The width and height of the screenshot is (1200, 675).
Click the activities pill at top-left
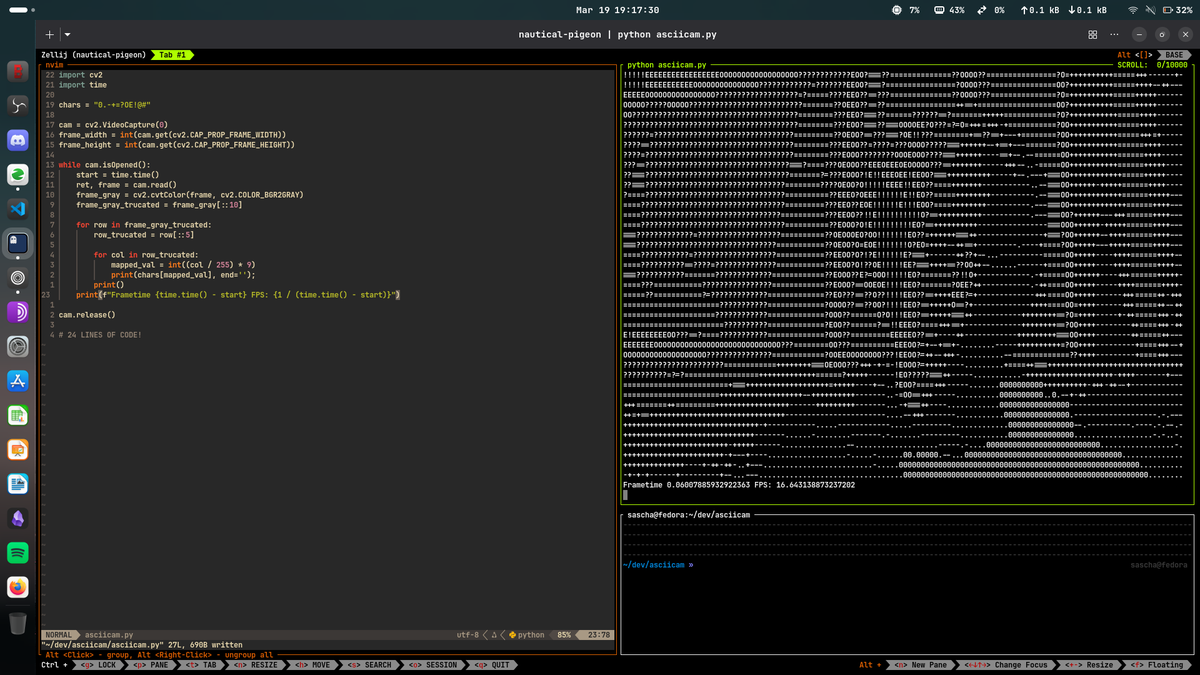19,9
